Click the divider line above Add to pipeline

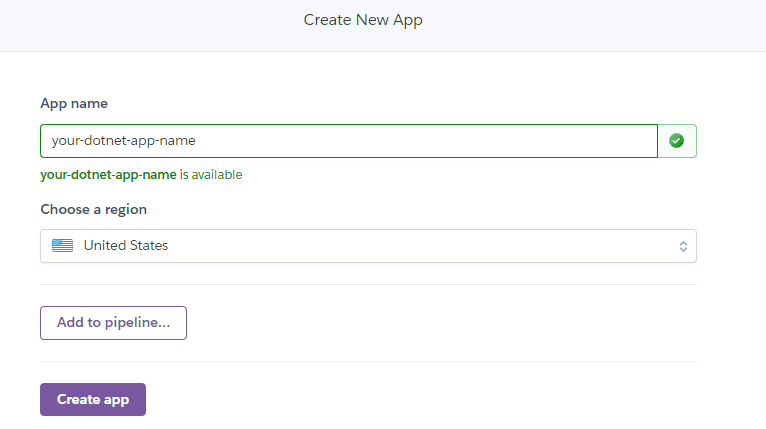tap(368, 284)
